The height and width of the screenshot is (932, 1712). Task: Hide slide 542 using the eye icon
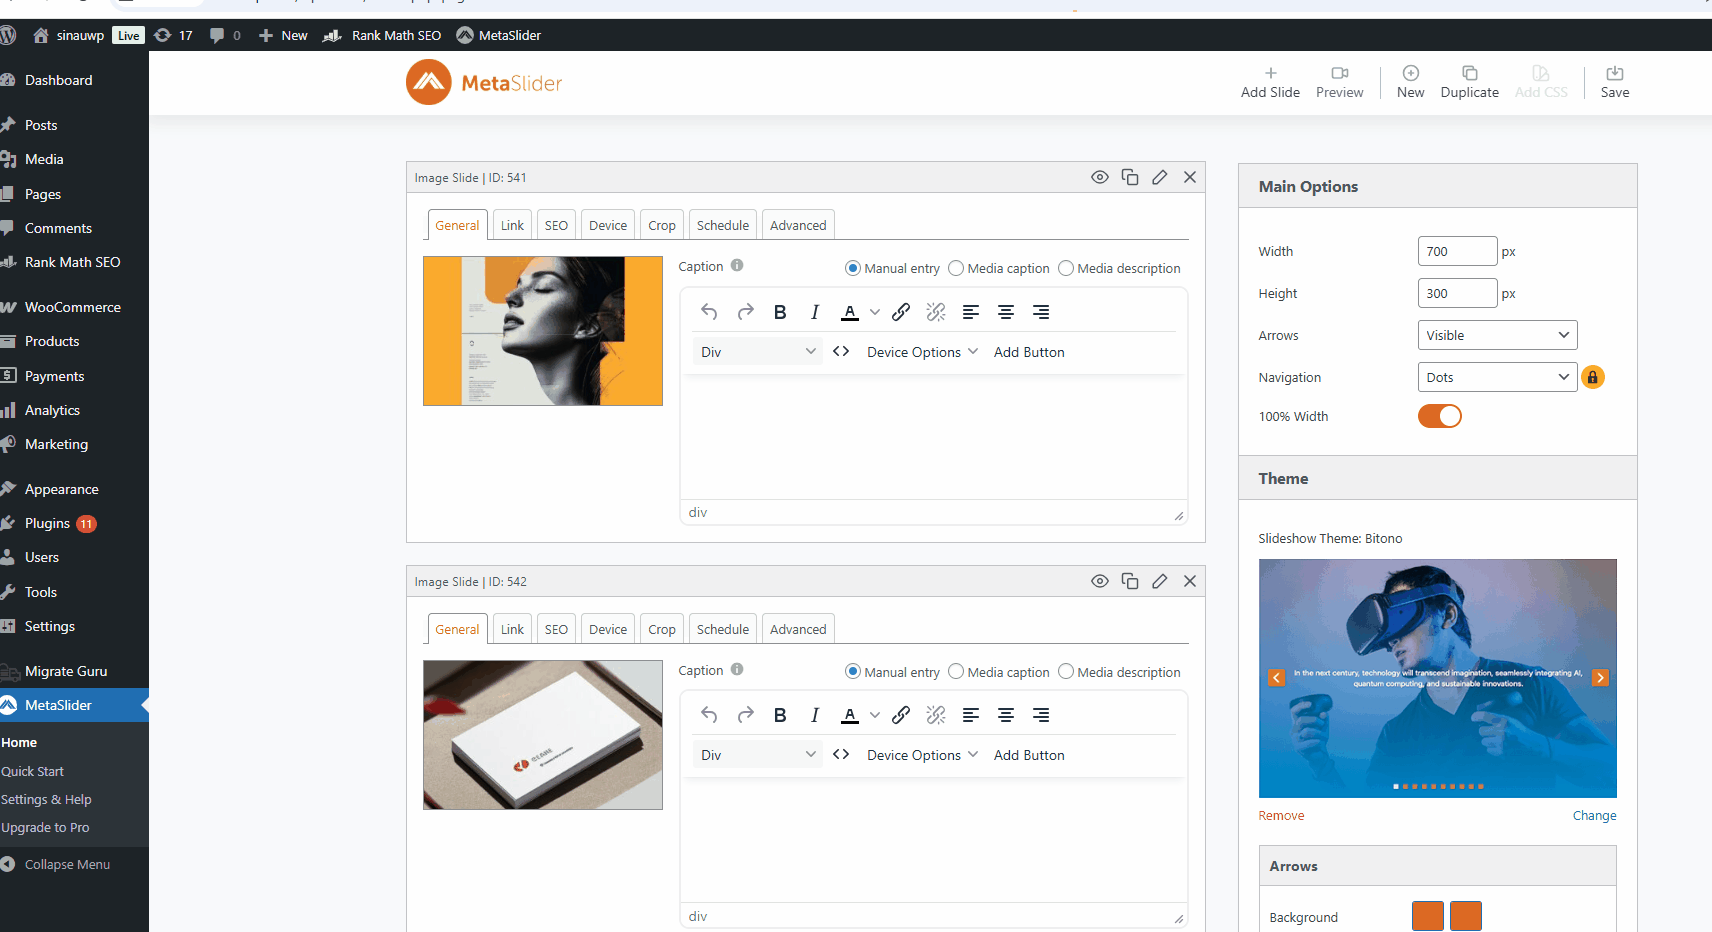[x=1100, y=581]
